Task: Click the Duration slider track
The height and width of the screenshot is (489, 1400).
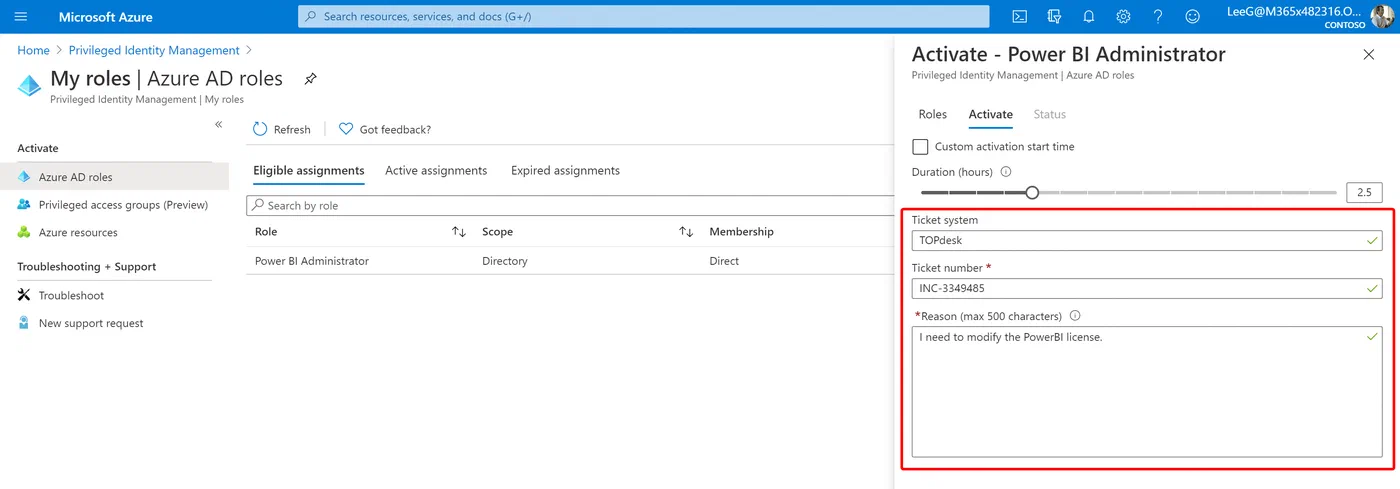Action: coord(1128,192)
